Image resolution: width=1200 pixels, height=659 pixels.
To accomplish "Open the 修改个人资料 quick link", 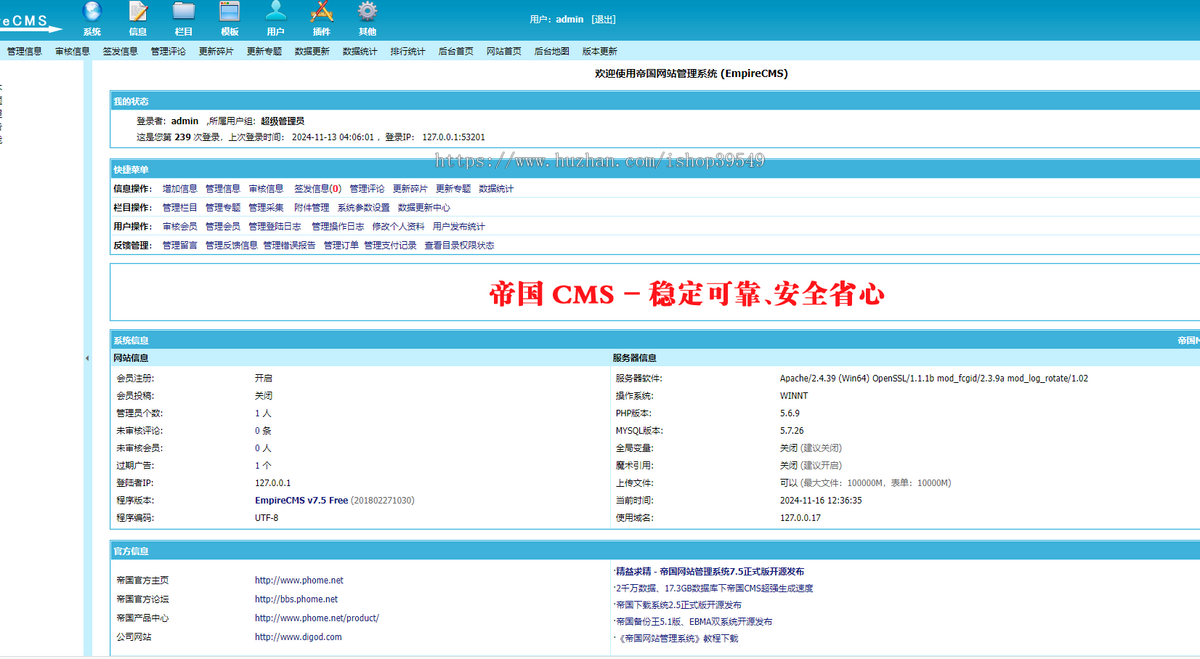I will click(x=398, y=226).
